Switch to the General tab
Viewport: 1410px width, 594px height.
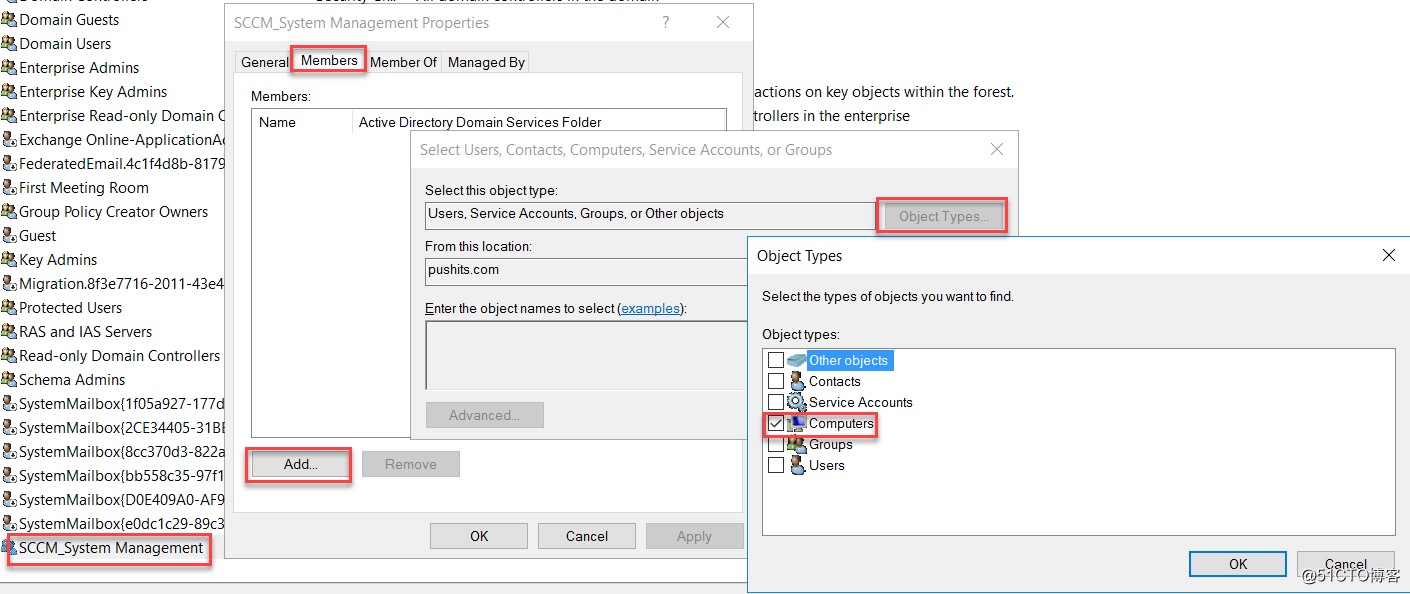coord(264,62)
